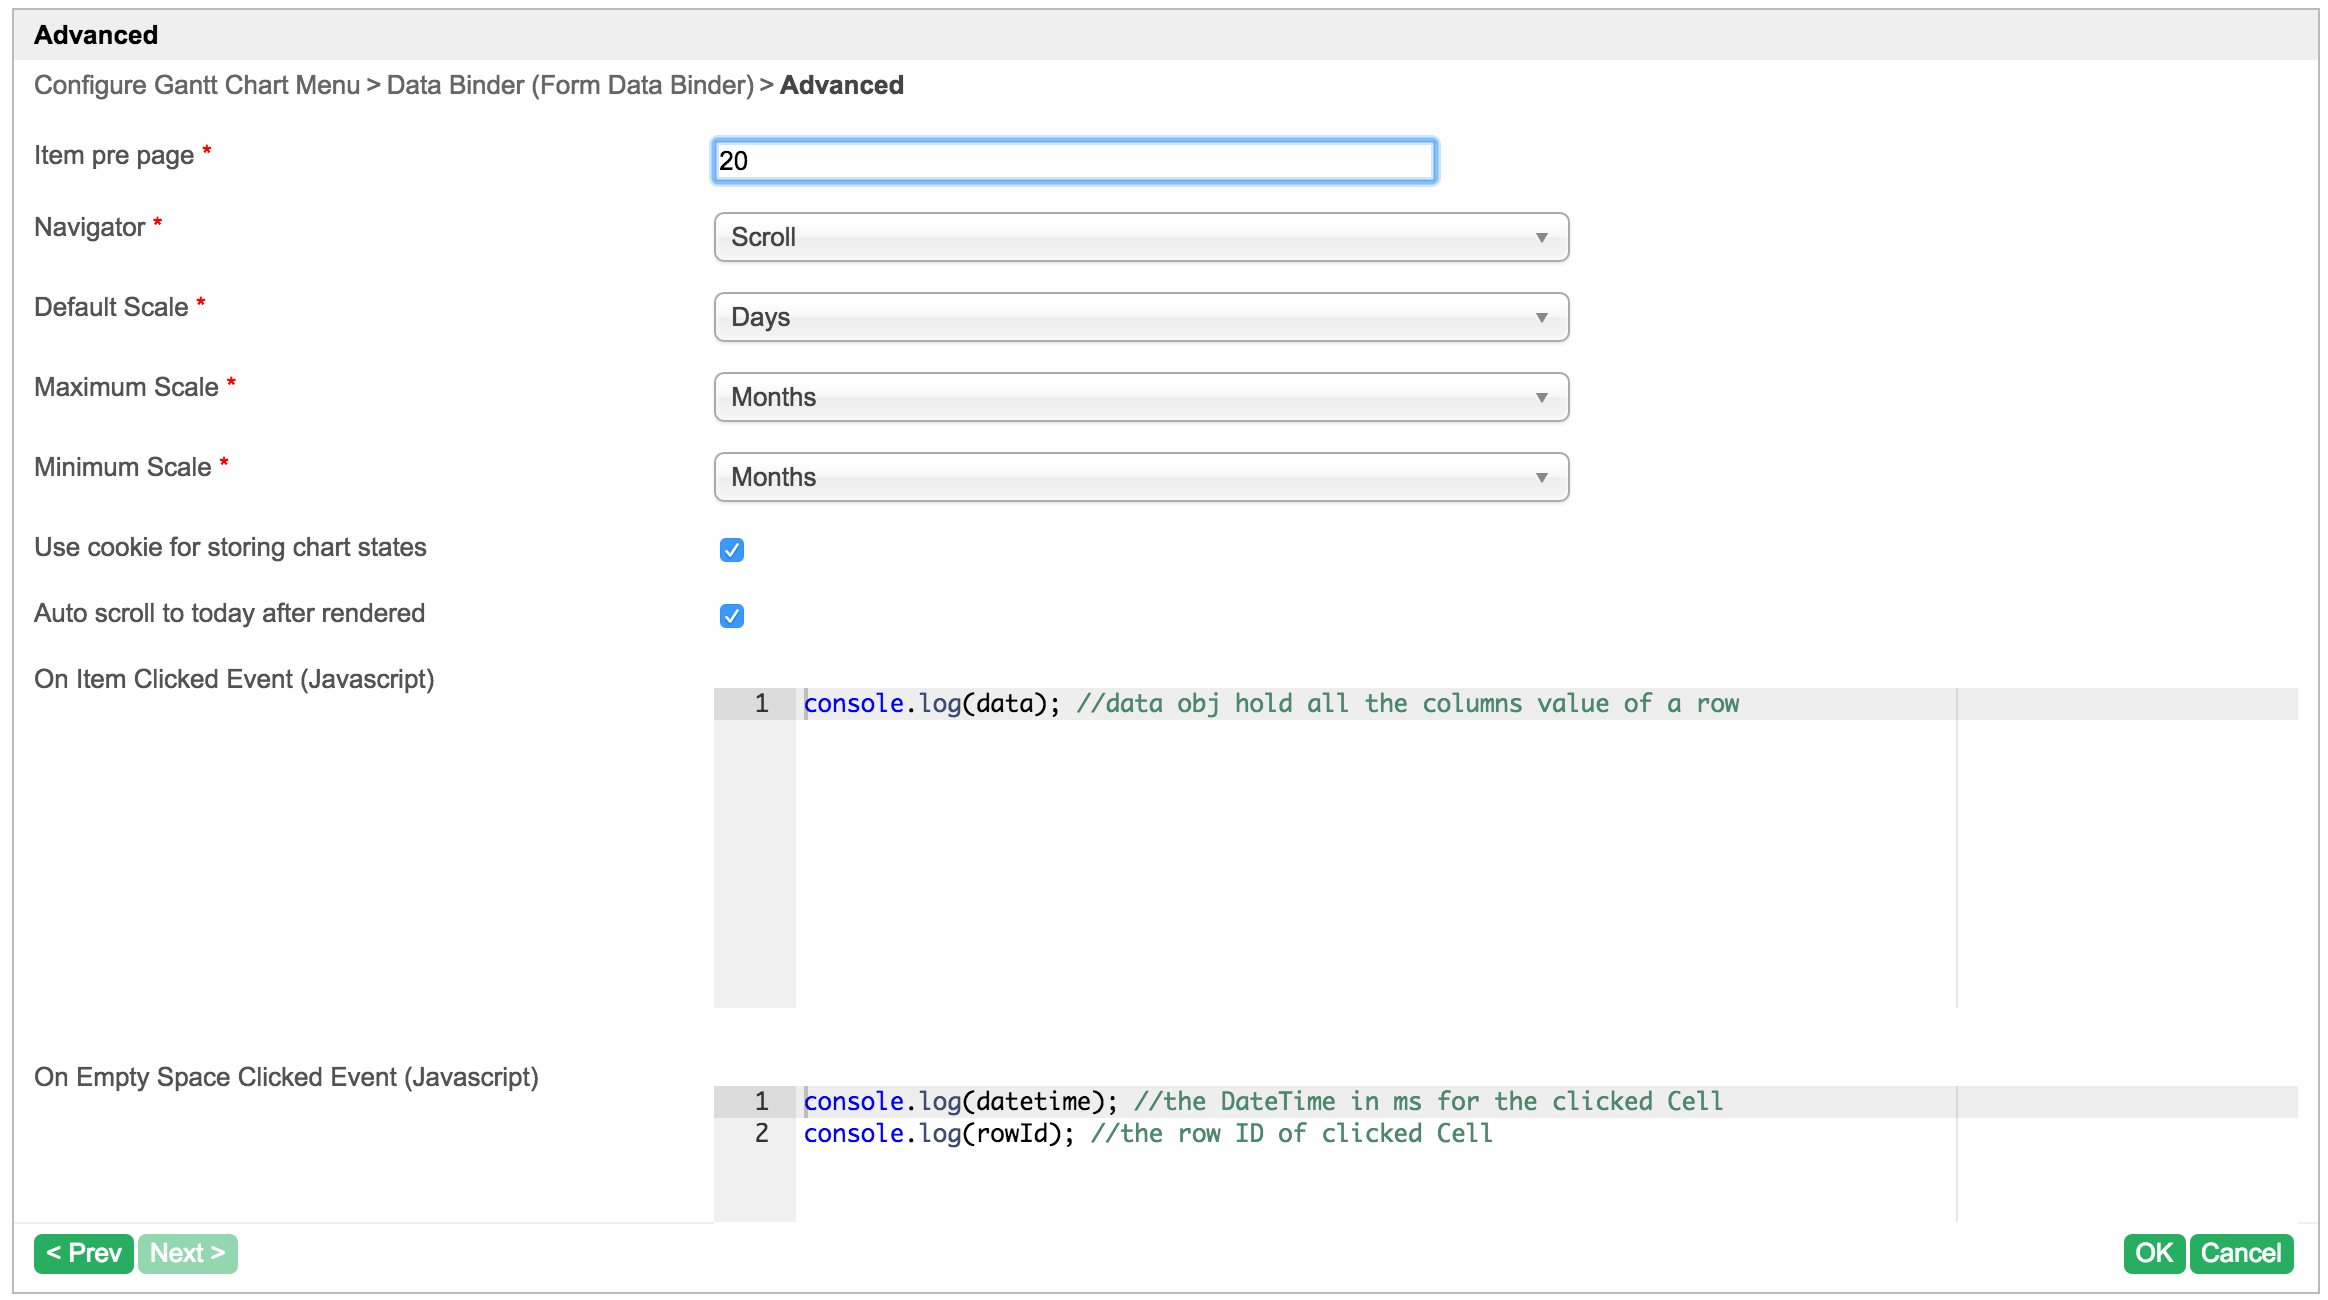Click the Navigator dropdown arrow

click(x=1541, y=238)
